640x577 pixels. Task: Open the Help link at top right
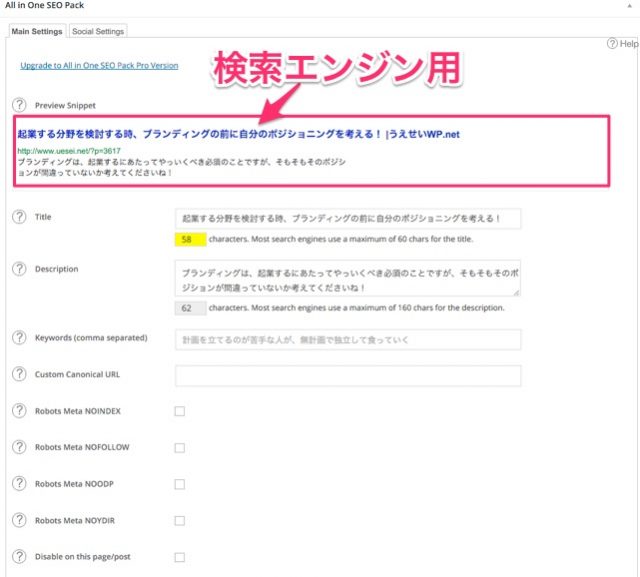pyautogui.click(x=623, y=43)
